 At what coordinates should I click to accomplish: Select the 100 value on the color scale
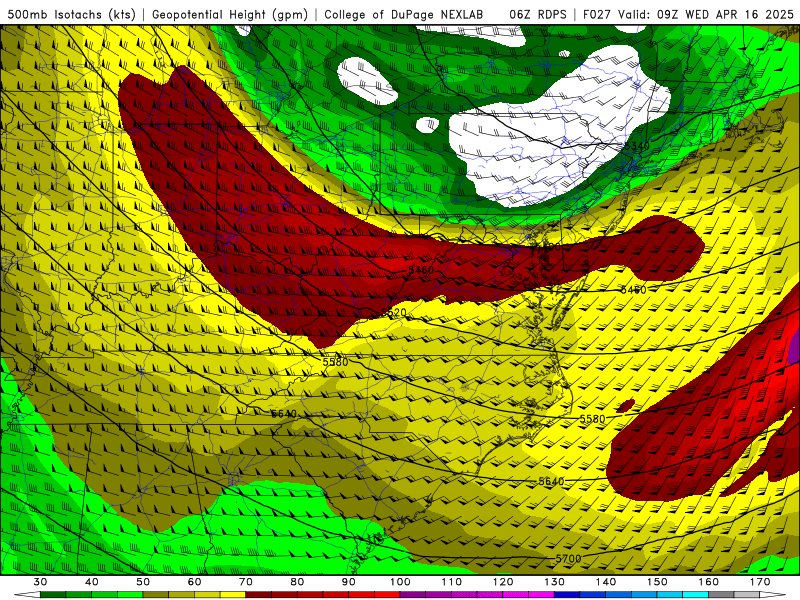[401, 582]
